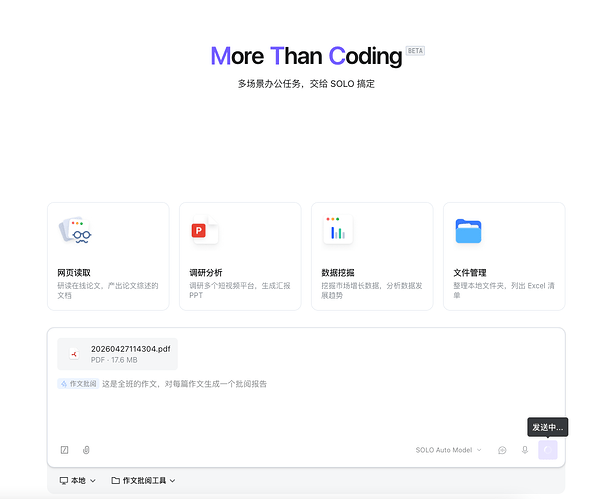This screenshot has height=499, width=616.
Task: Open attached file 20260427114304.pdf
Action: pos(117,354)
